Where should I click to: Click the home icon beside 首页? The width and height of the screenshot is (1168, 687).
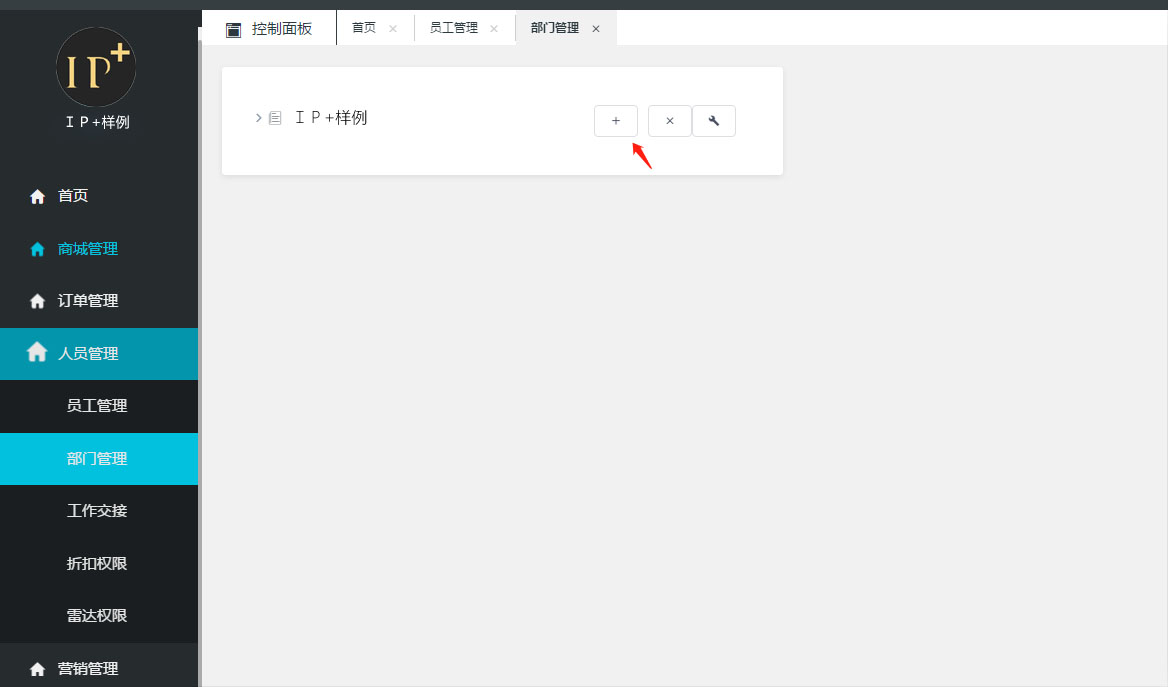[x=38, y=197]
